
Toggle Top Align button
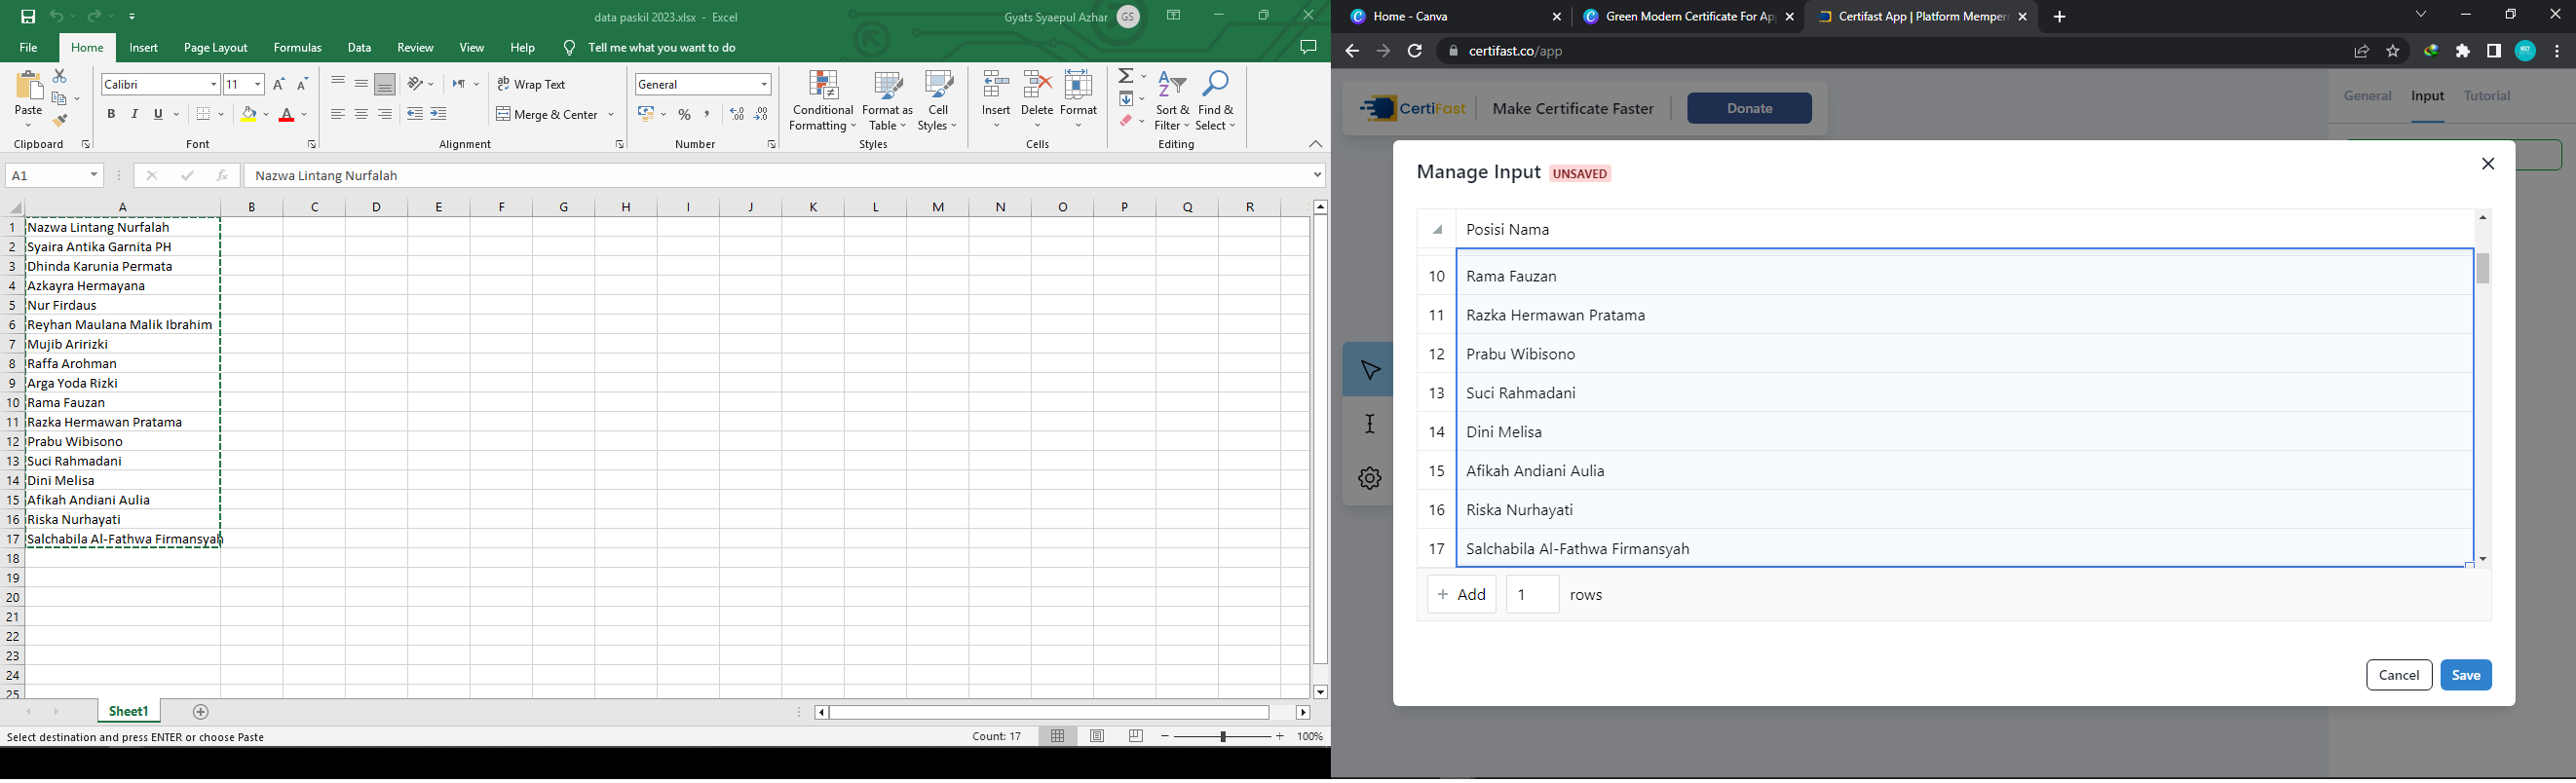tap(338, 85)
